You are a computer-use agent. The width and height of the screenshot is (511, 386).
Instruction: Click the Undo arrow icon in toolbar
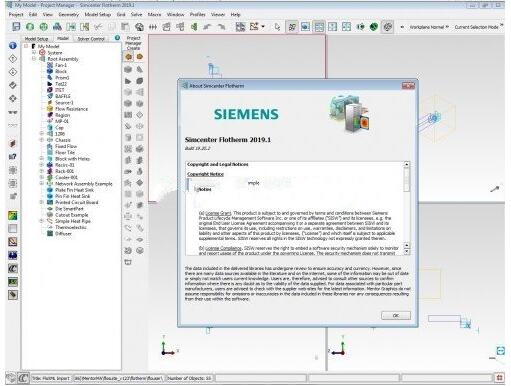point(208,27)
